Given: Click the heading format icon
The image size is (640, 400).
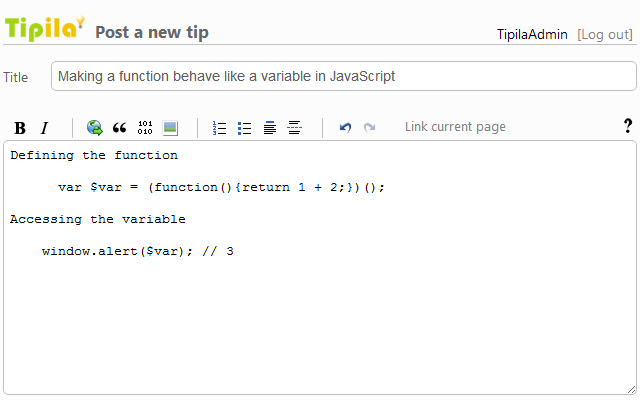Looking at the screenshot, I should click(x=270, y=128).
